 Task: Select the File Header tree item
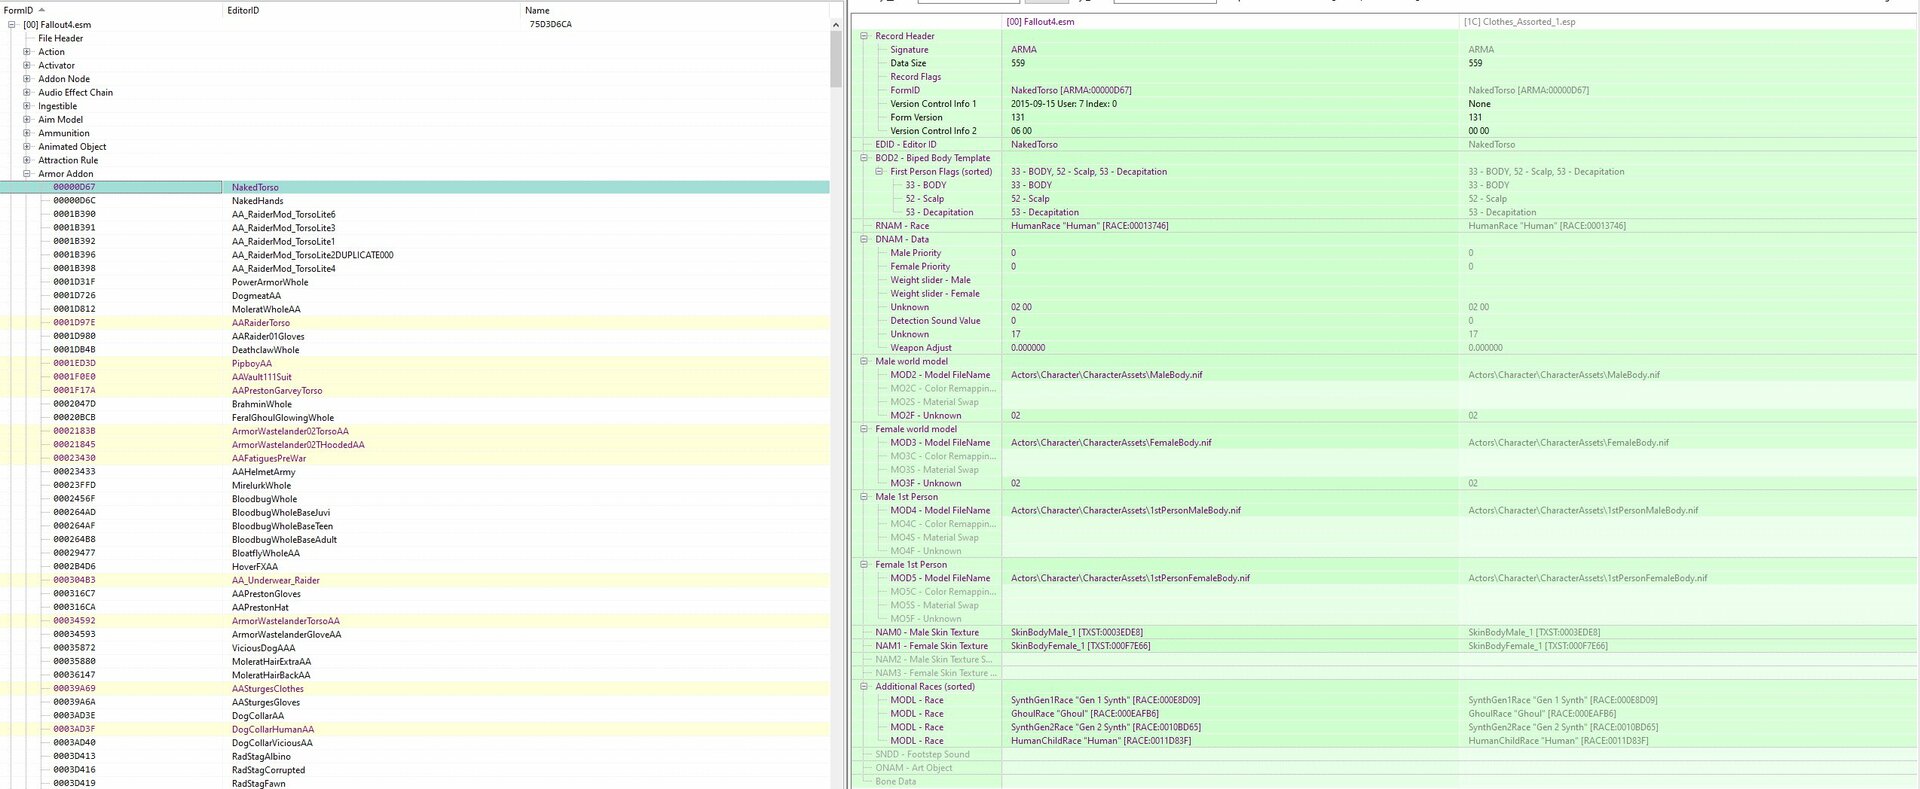pos(61,39)
